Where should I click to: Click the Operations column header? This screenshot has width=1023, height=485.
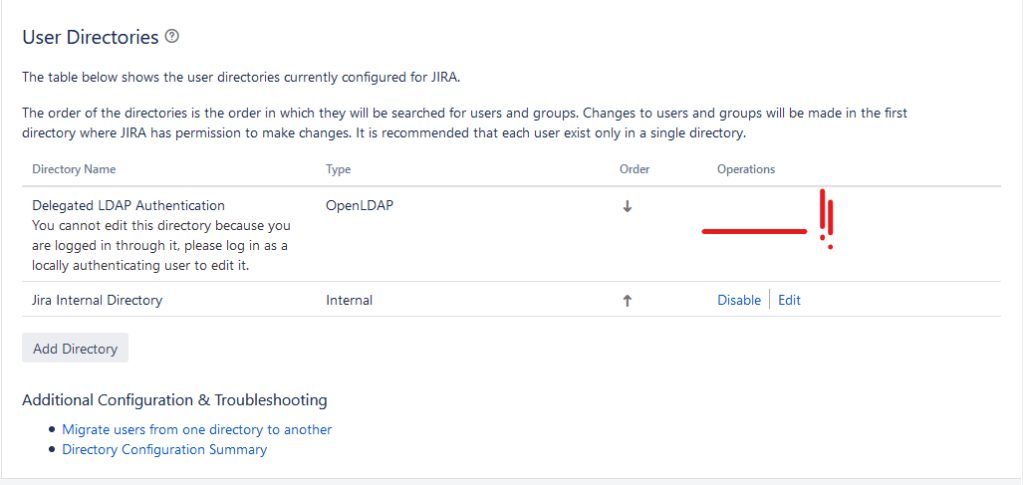pyautogui.click(x=745, y=170)
